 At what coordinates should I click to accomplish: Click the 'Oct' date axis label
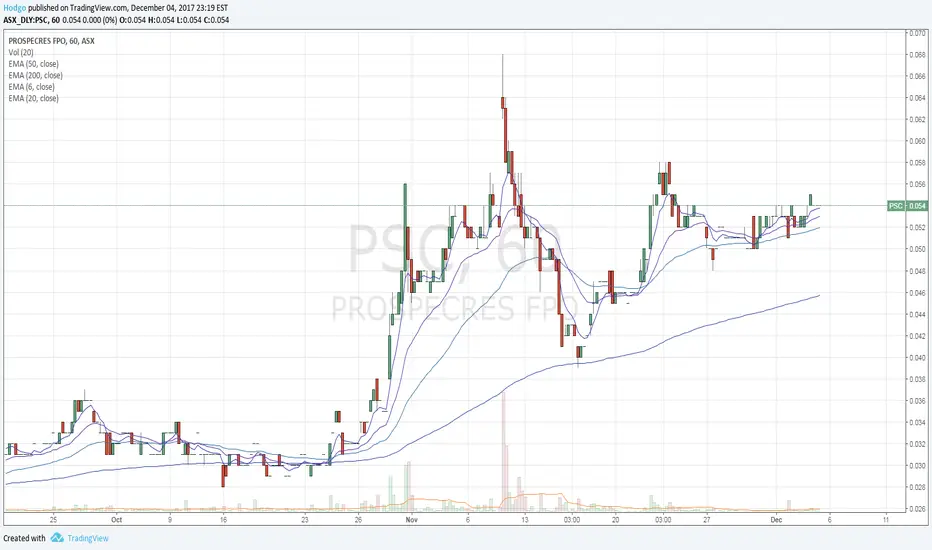point(116,520)
